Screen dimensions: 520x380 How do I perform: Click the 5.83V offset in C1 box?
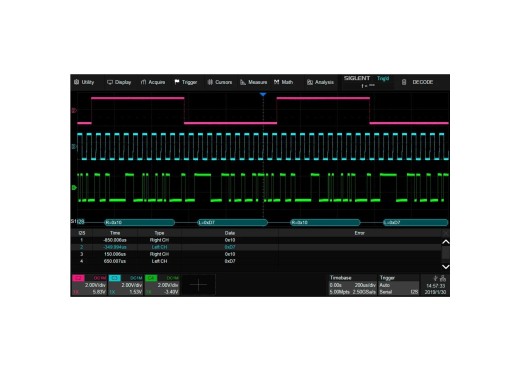point(99,292)
